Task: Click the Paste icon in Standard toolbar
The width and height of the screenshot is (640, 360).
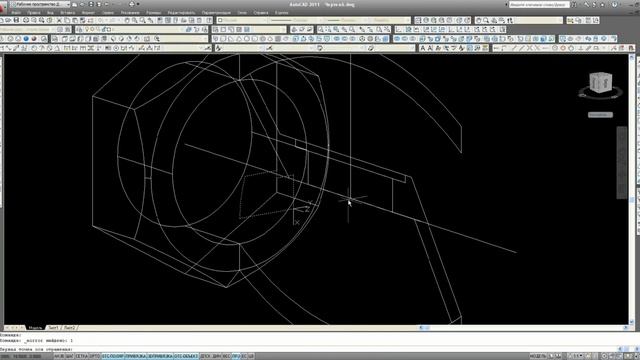Action: click(75, 20)
